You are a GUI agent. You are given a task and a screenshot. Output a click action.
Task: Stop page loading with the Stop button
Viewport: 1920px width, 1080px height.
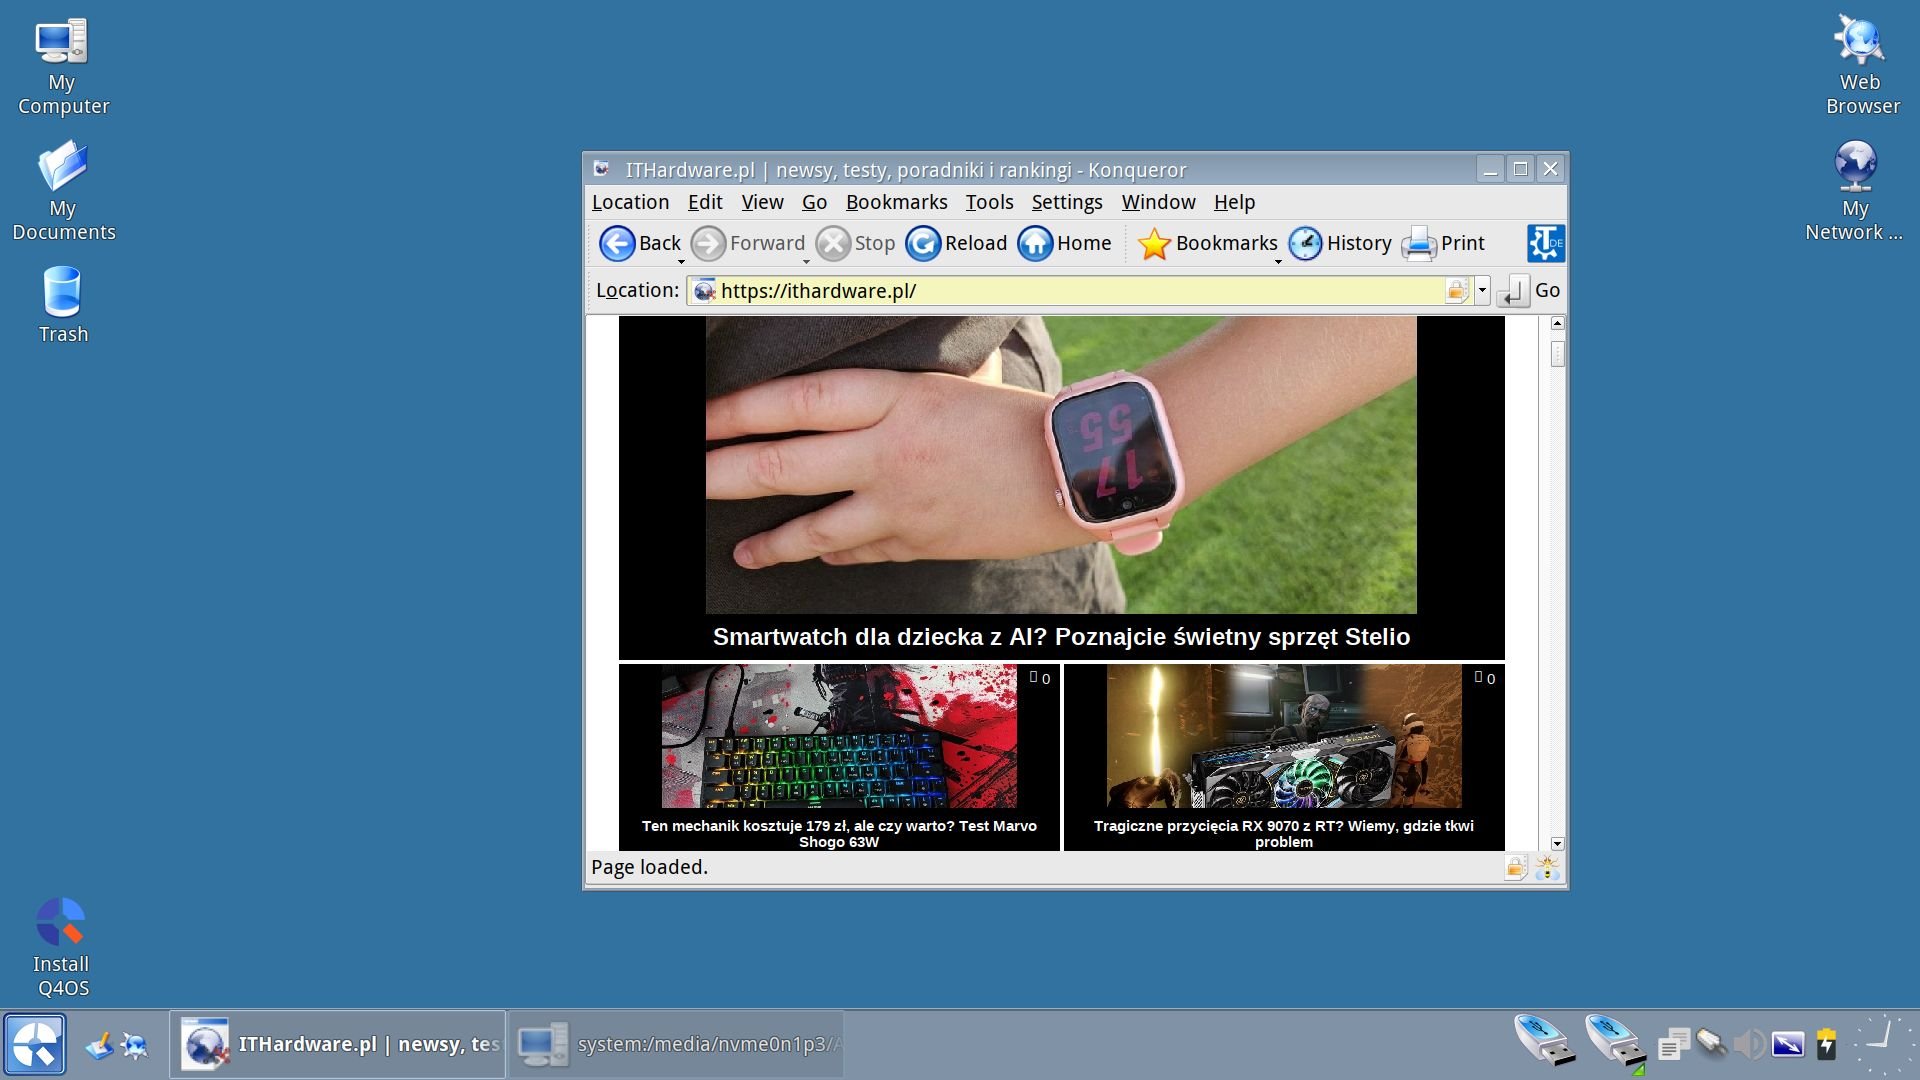(x=855, y=243)
